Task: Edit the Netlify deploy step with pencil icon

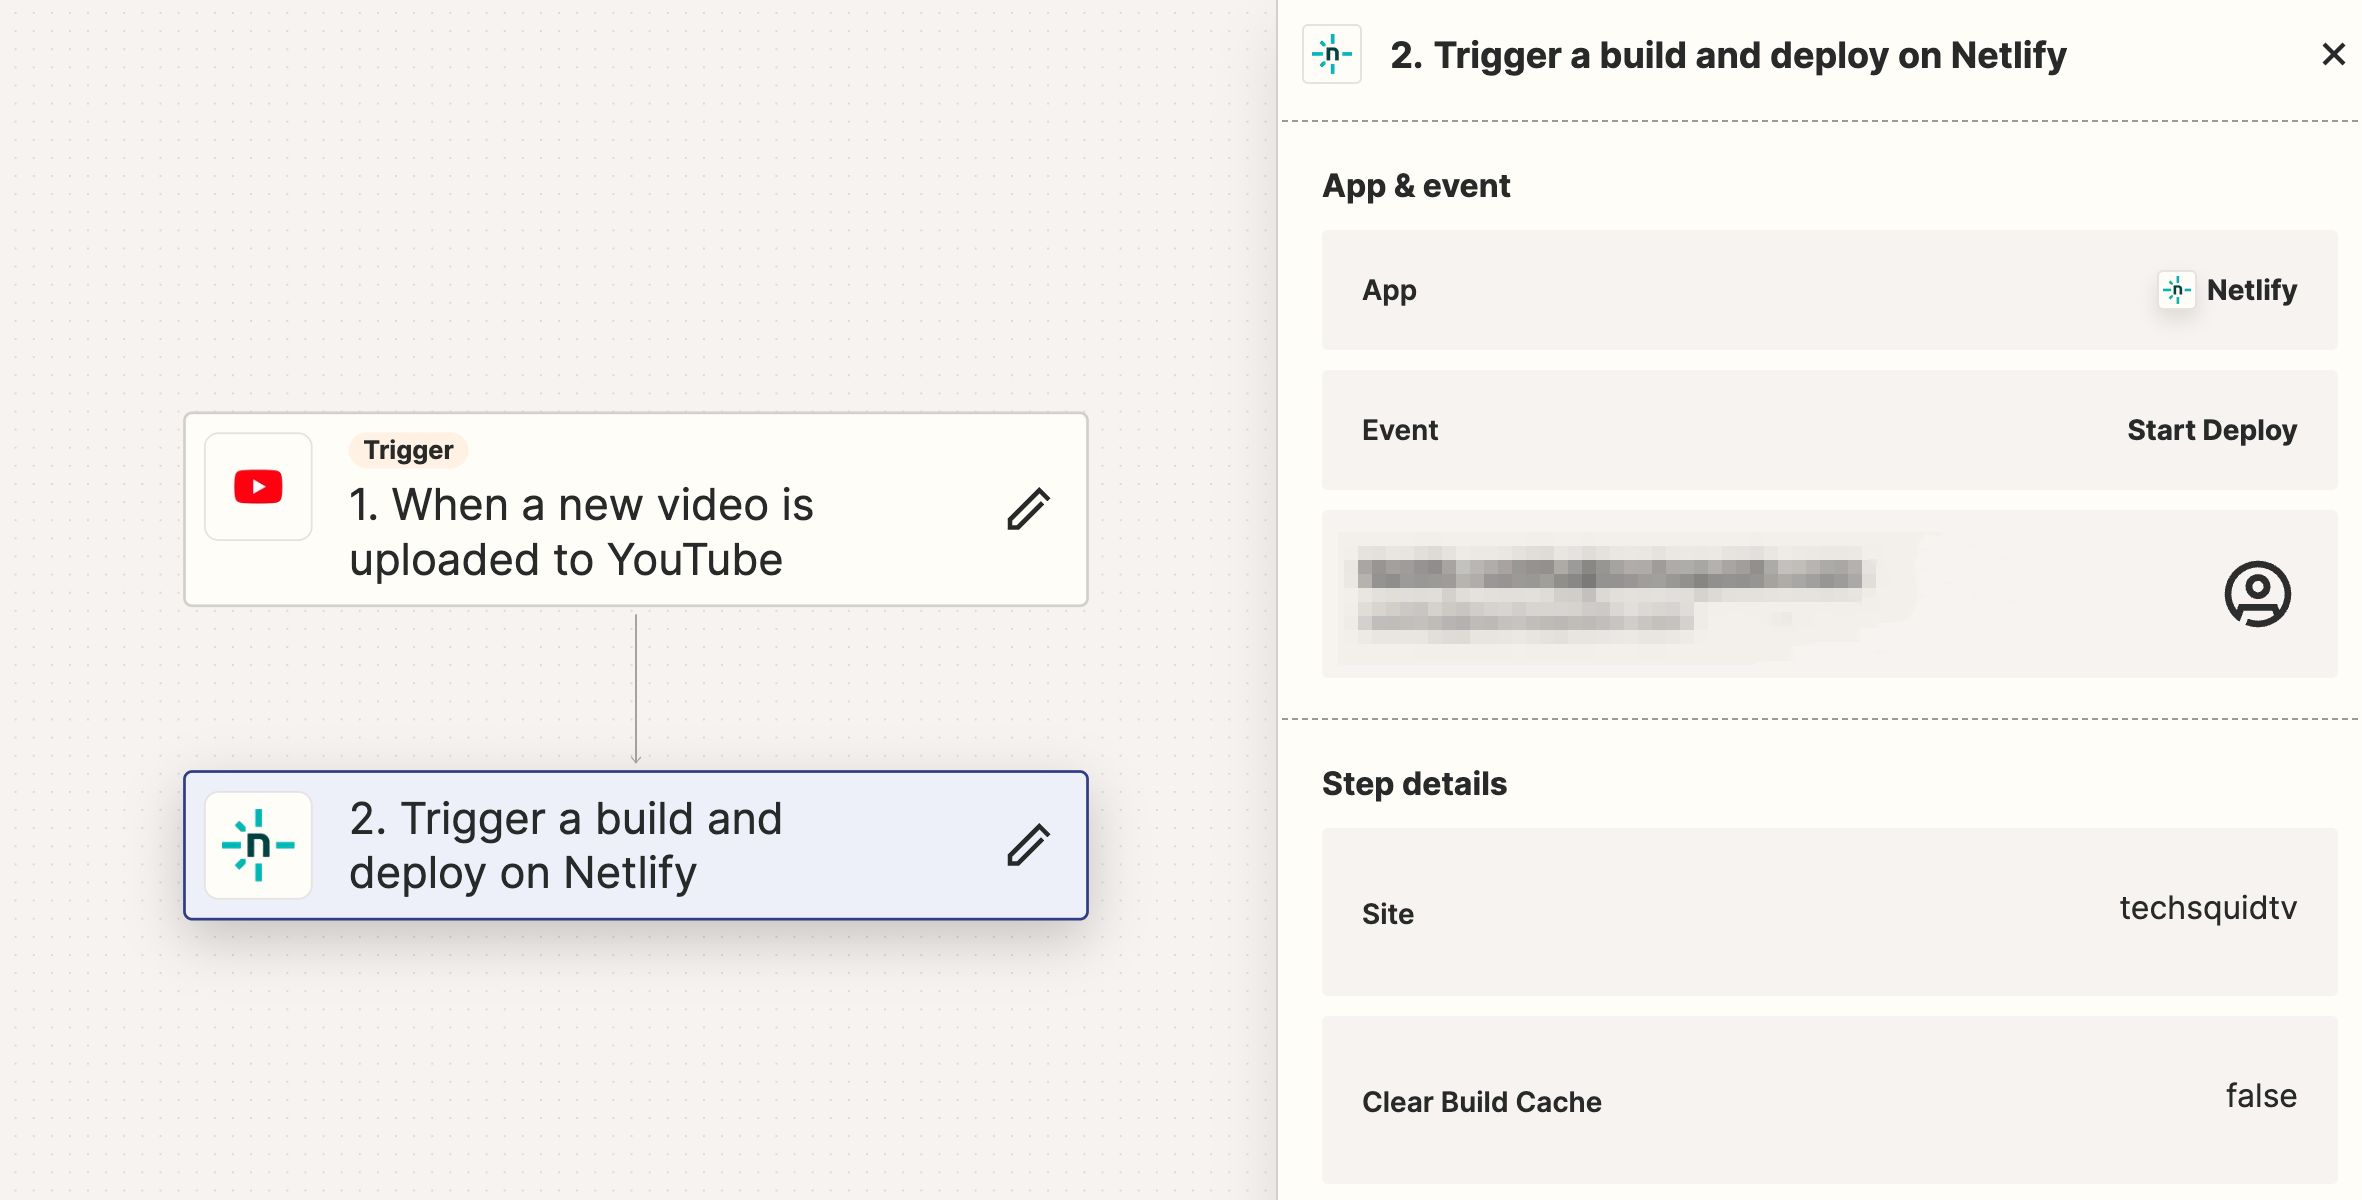Action: (x=1028, y=845)
